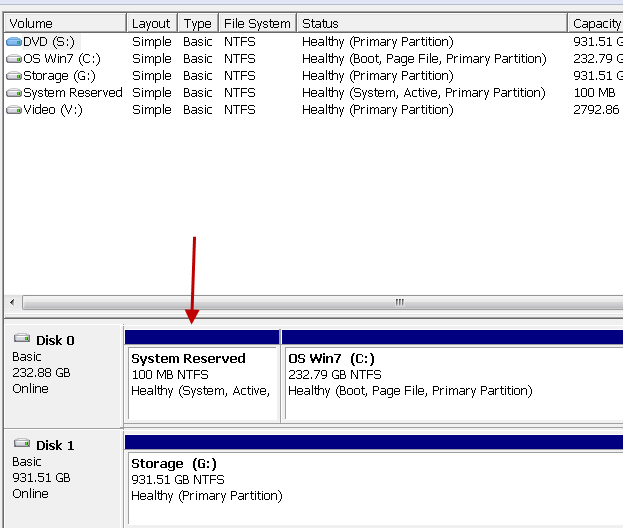Click the DVD (S:) volume drive icon
The width and height of the screenshot is (623, 528).
pos(14,42)
